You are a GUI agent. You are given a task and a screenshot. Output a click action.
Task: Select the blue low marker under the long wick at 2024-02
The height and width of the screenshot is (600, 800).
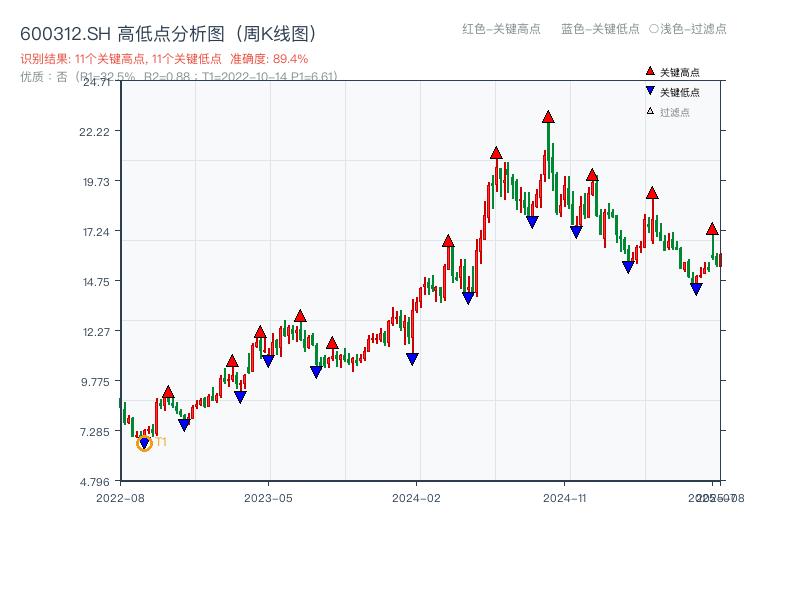coord(412,359)
